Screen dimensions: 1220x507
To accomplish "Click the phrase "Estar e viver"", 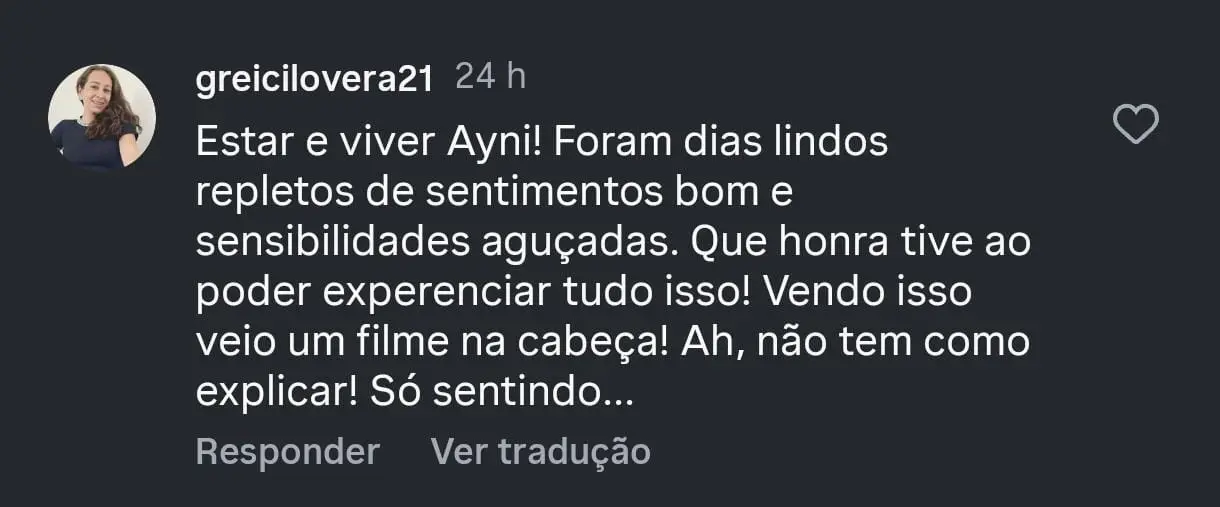I will point(296,142).
